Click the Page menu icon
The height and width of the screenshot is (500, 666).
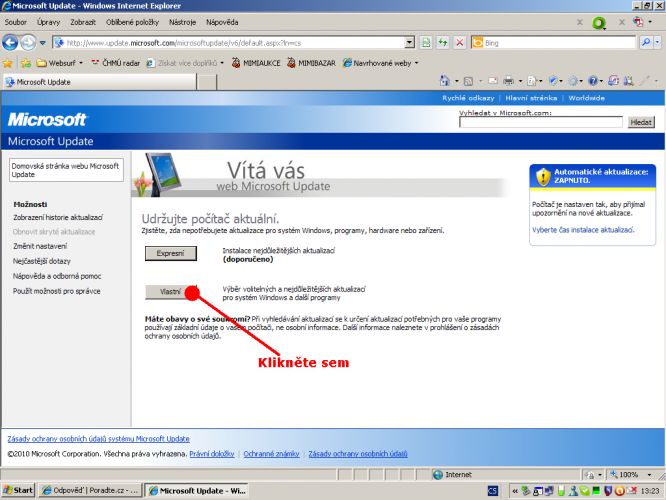coord(532,81)
